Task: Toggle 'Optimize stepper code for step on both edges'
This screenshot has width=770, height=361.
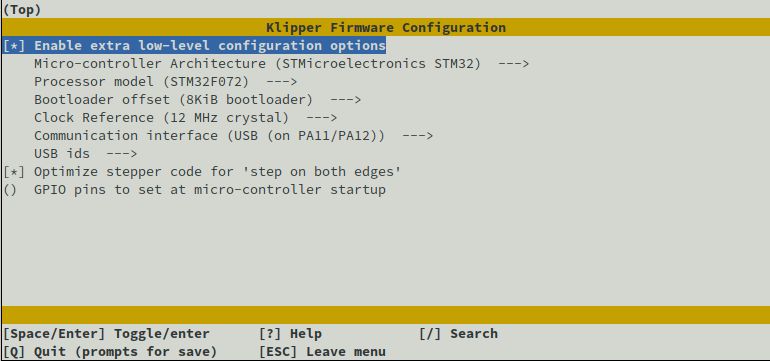Action: [x=14, y=172]
